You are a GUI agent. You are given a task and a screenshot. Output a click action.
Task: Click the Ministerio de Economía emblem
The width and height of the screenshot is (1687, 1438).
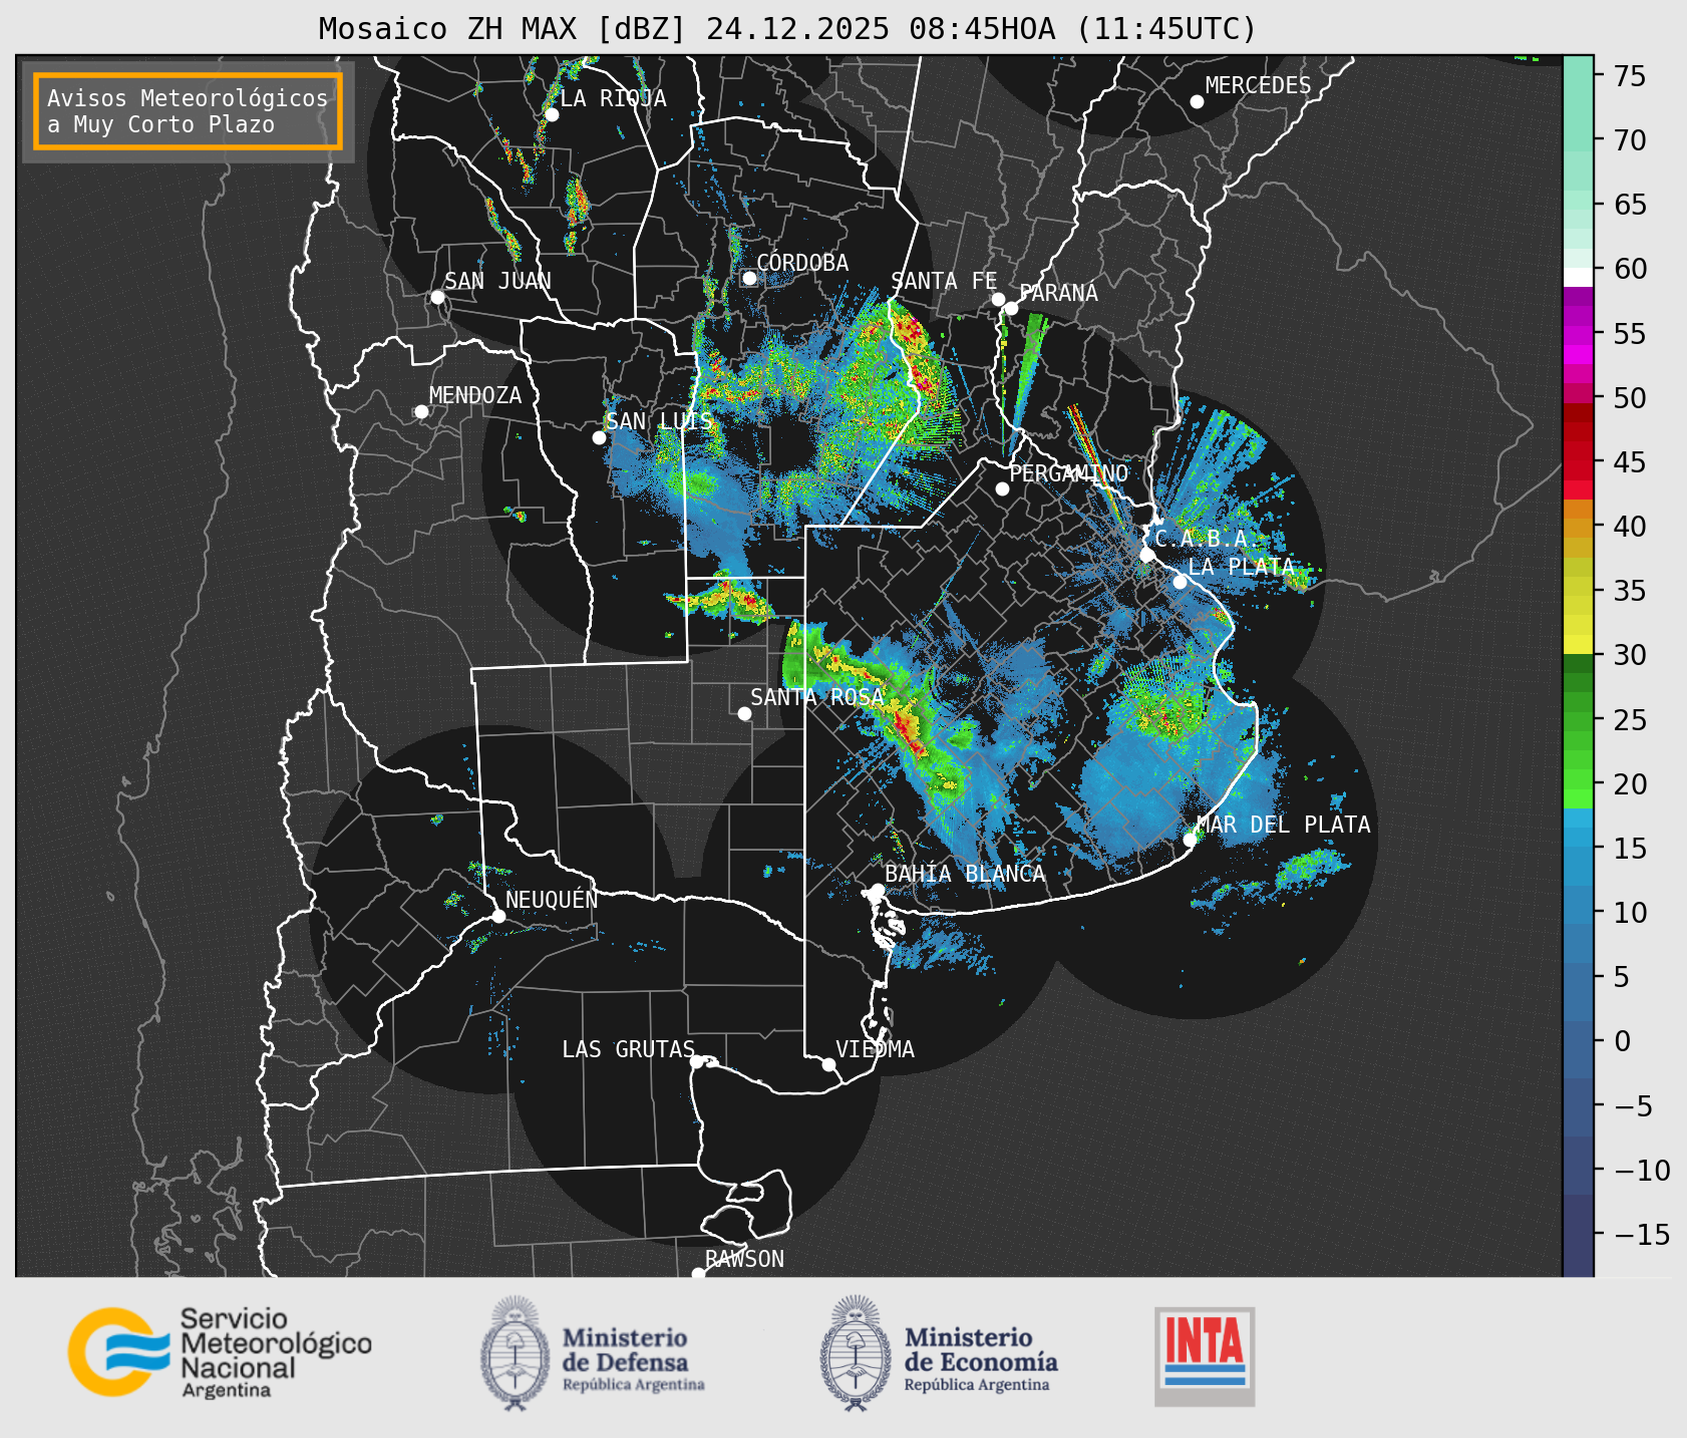[x=855, y=1353]
